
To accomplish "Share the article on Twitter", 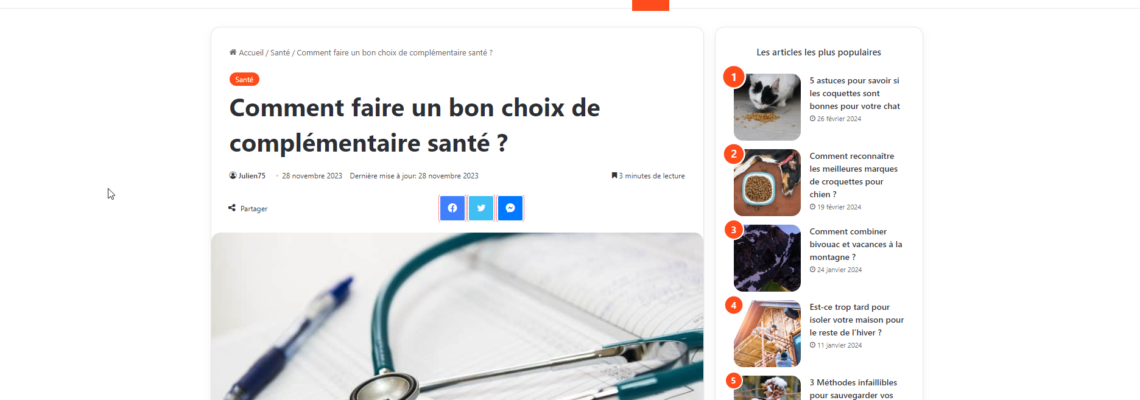I will pos(481,208).
